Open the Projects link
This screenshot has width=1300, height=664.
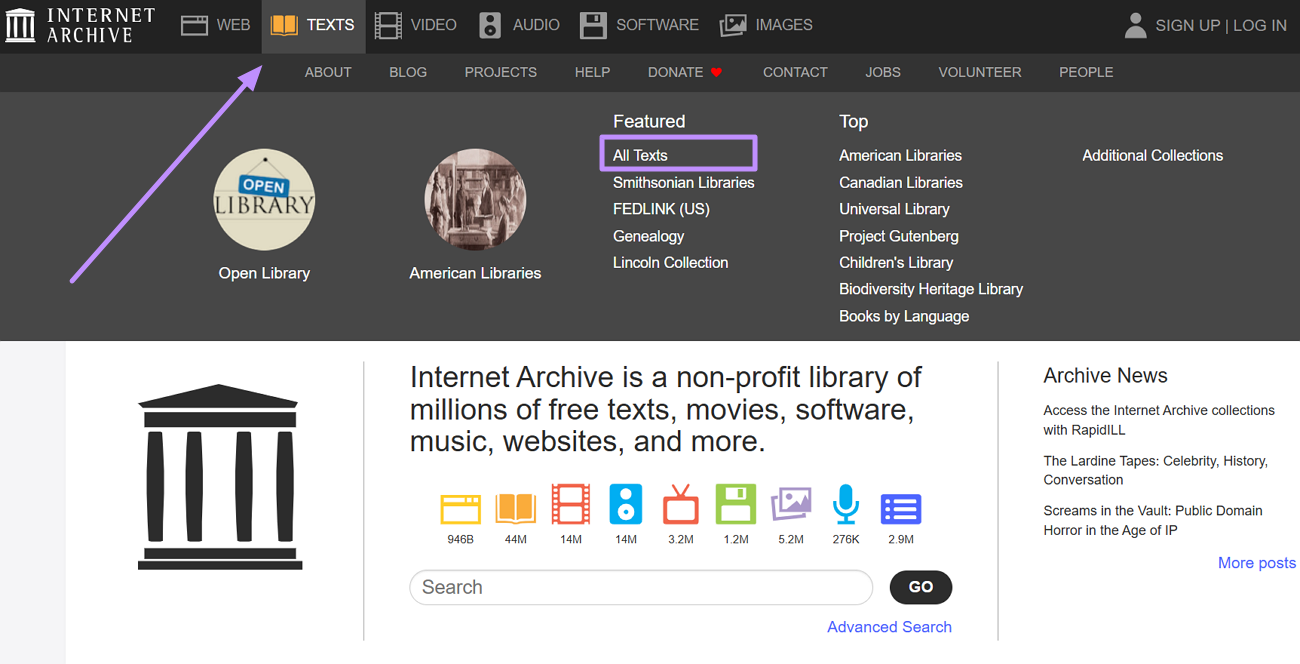(501, 72)
